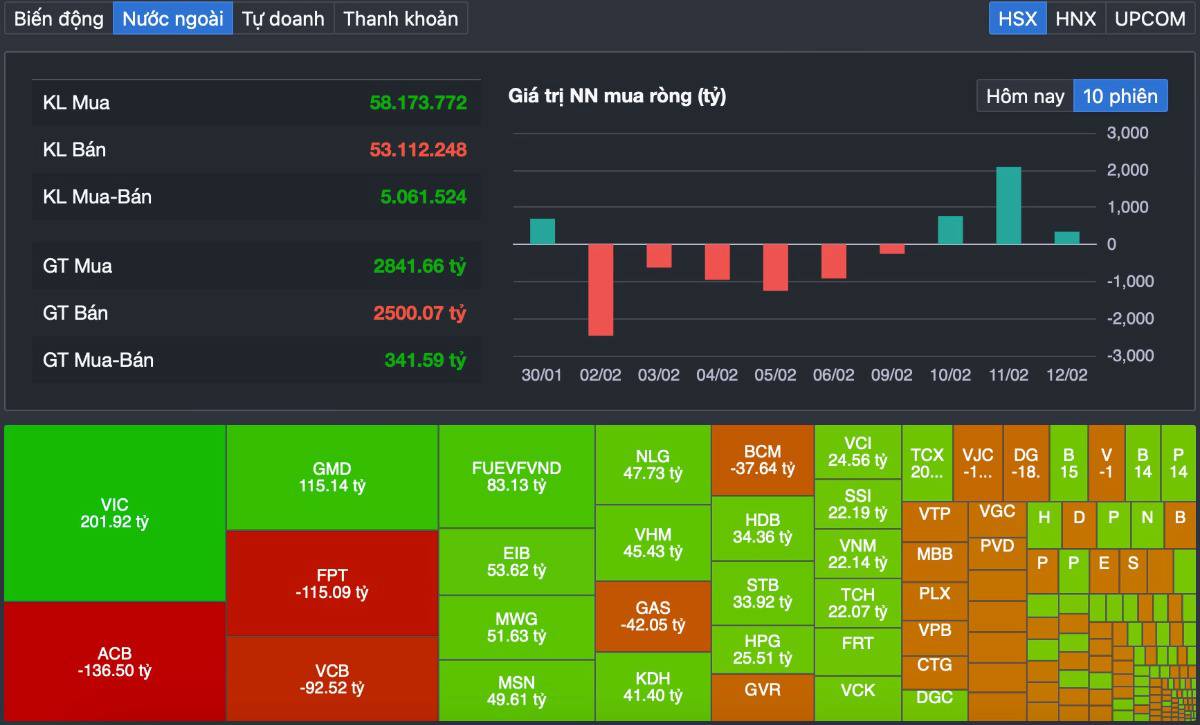Click the 11/02 tallest green bar
This screenshot has height=725, width=1200.
click(x=1009, y=205)
